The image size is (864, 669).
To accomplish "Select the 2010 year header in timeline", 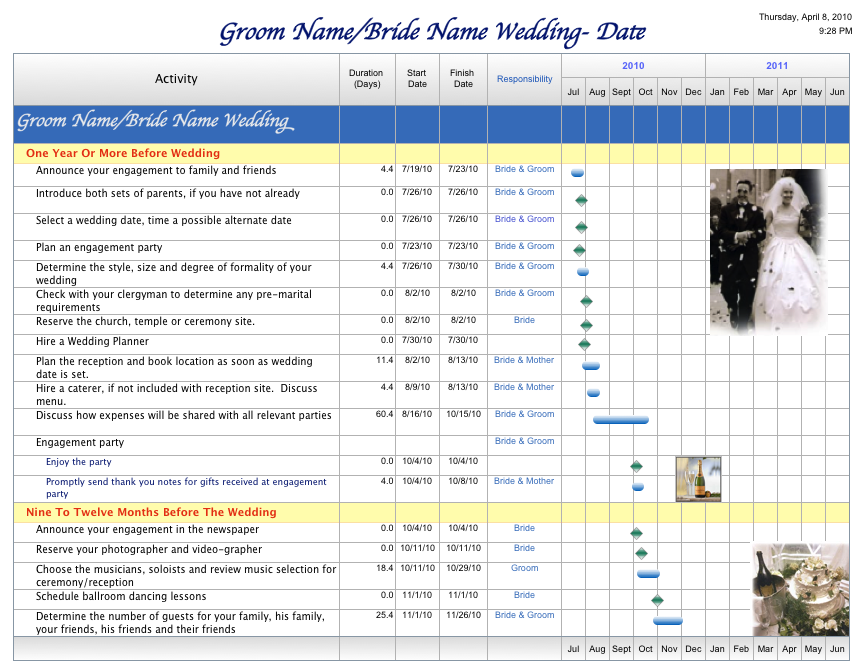I will 633,66.
